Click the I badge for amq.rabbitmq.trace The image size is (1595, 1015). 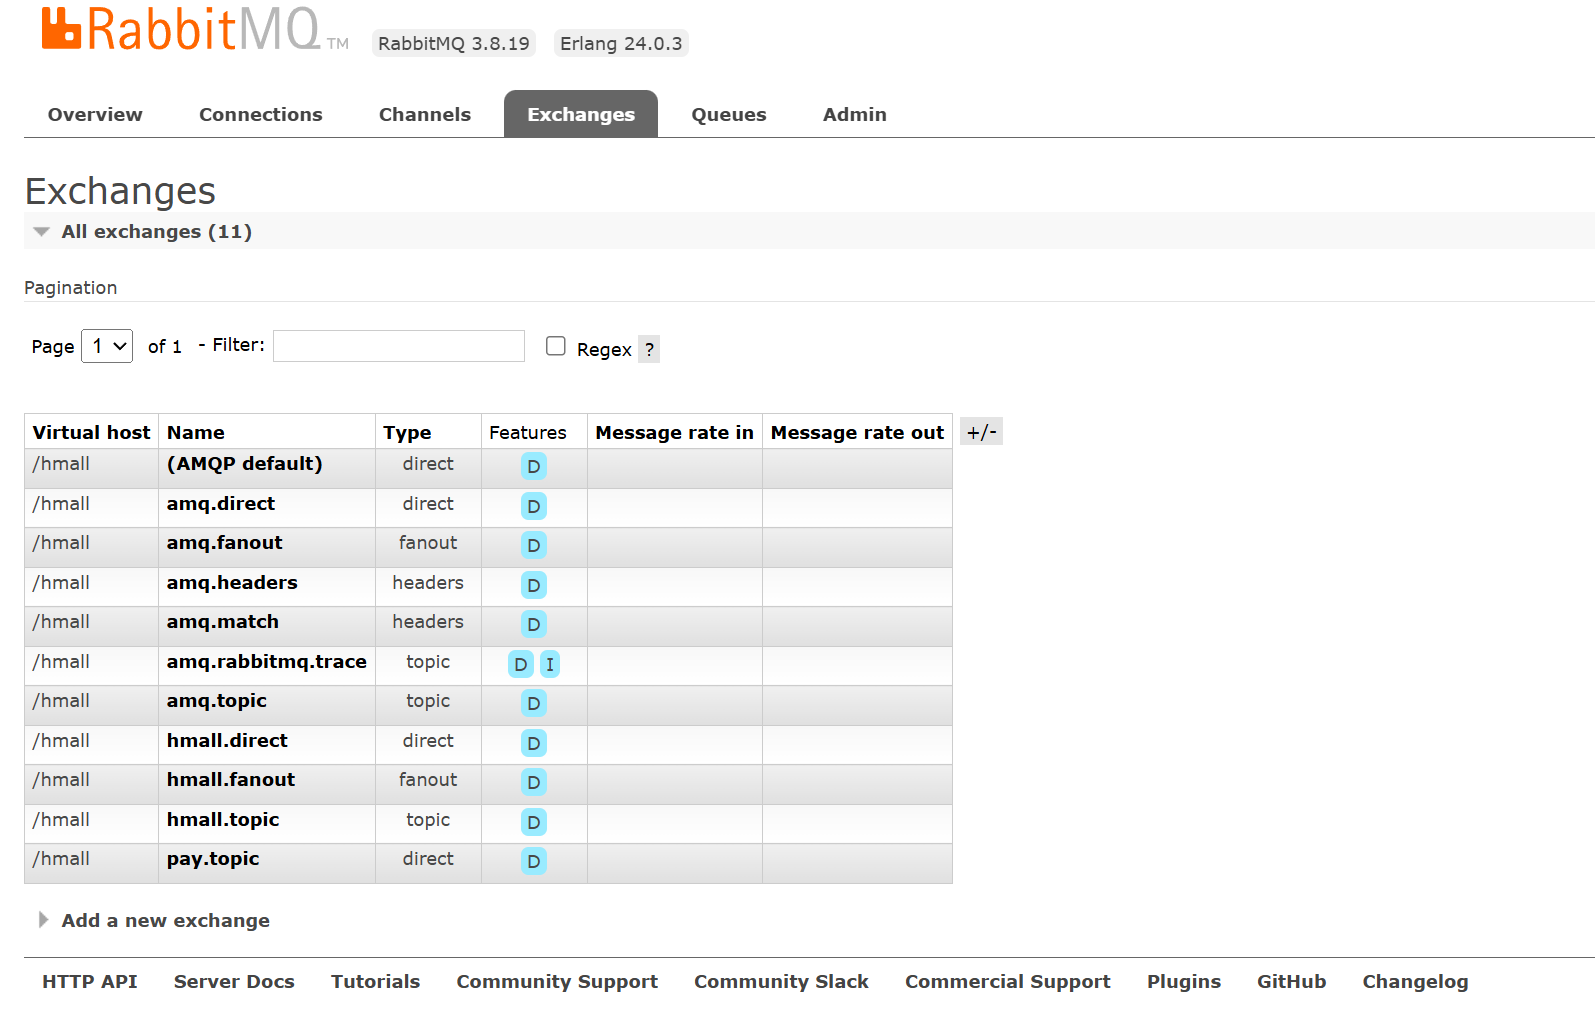point(550,664)
